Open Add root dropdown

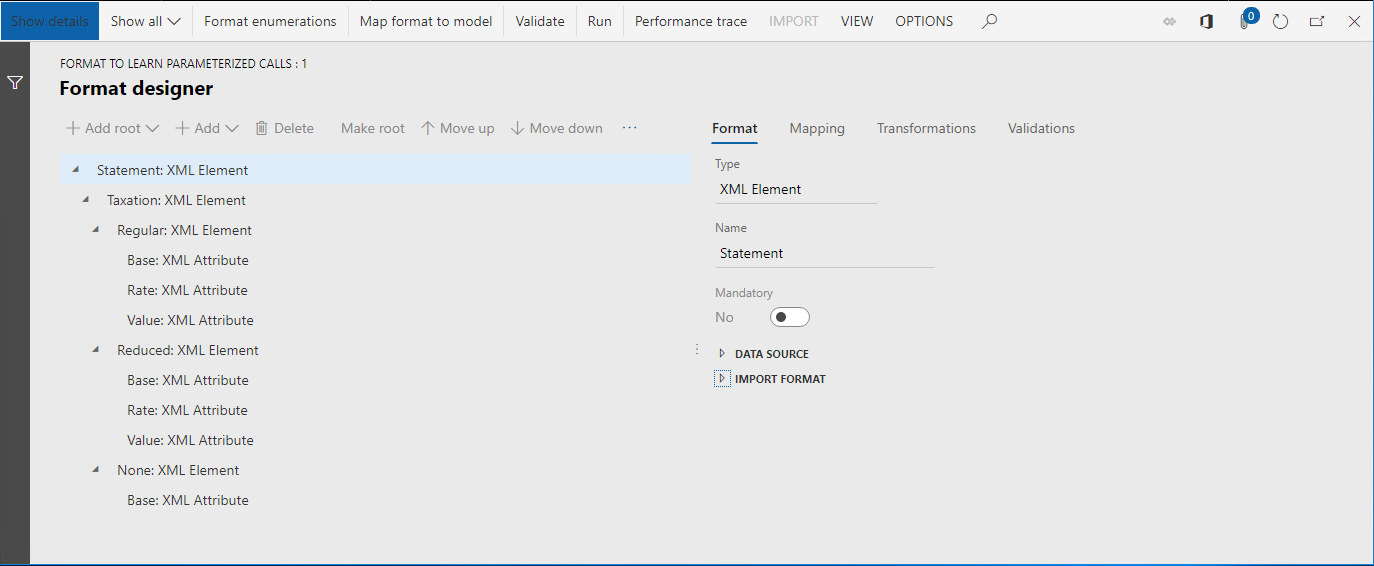pos(112,128)
